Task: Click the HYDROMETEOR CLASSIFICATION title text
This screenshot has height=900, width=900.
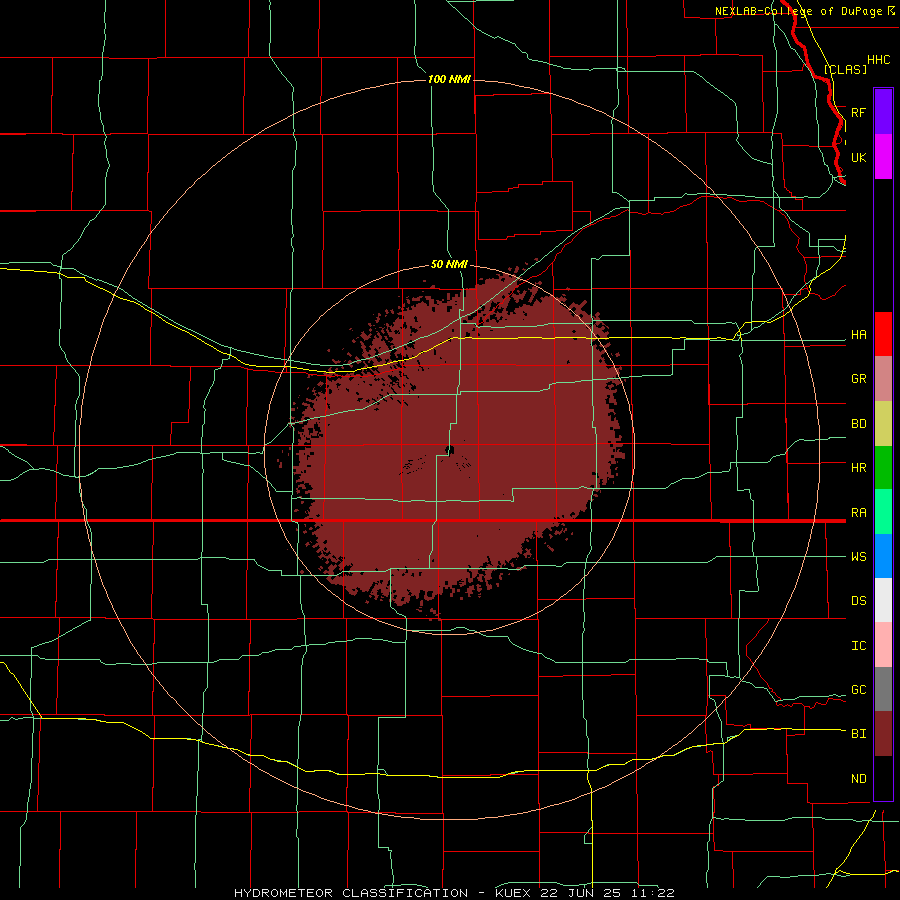Action: pyautogui.click(x=351, y=893)
